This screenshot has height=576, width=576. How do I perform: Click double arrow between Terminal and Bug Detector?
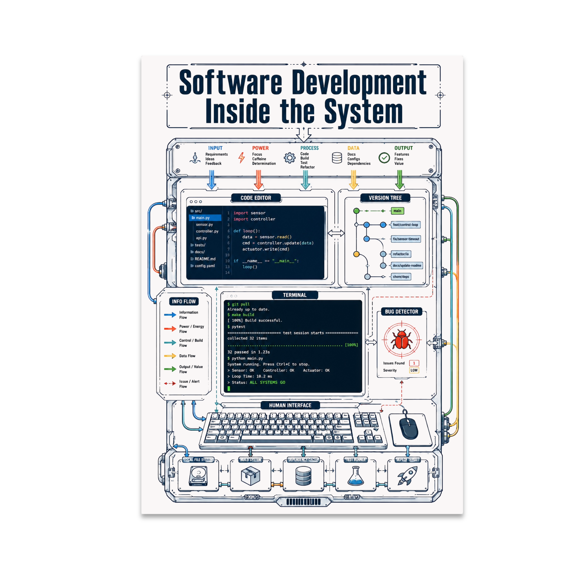370,342
